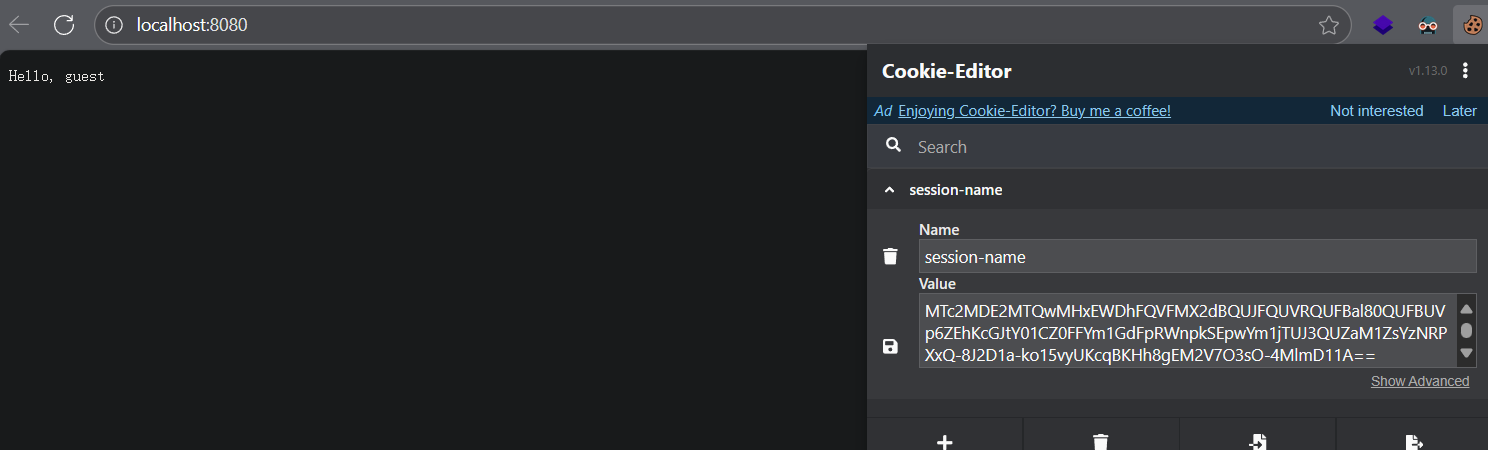Collapse the session-name cookie entry
This screenshot has height=450, width=1488.
(x=889, y=190)
